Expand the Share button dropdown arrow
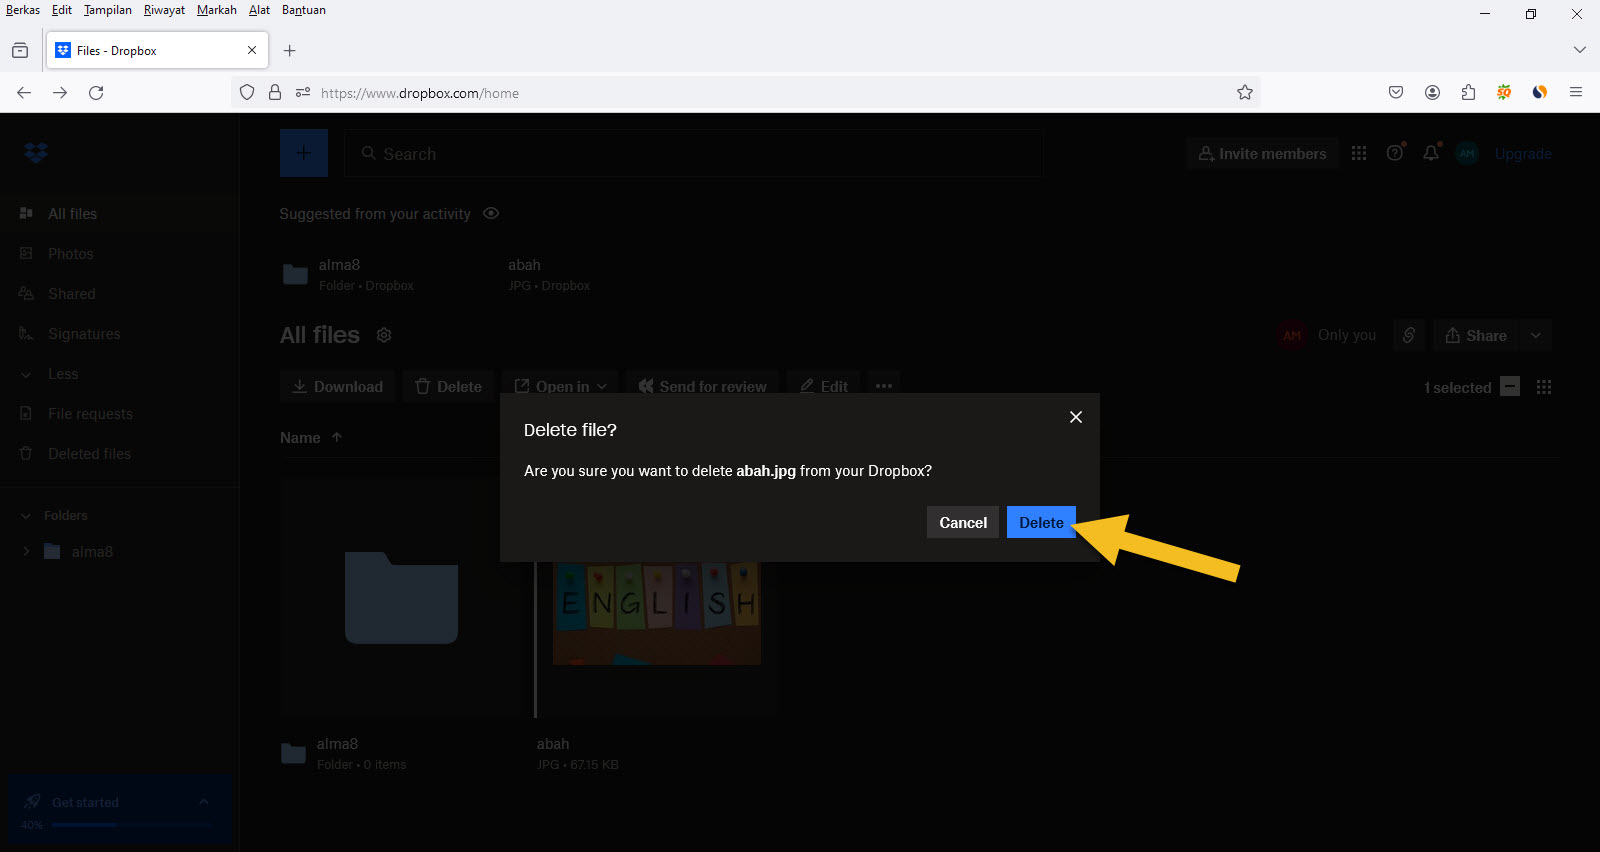Viewport: 1600px width, 852px height. tap(1536, 335)
